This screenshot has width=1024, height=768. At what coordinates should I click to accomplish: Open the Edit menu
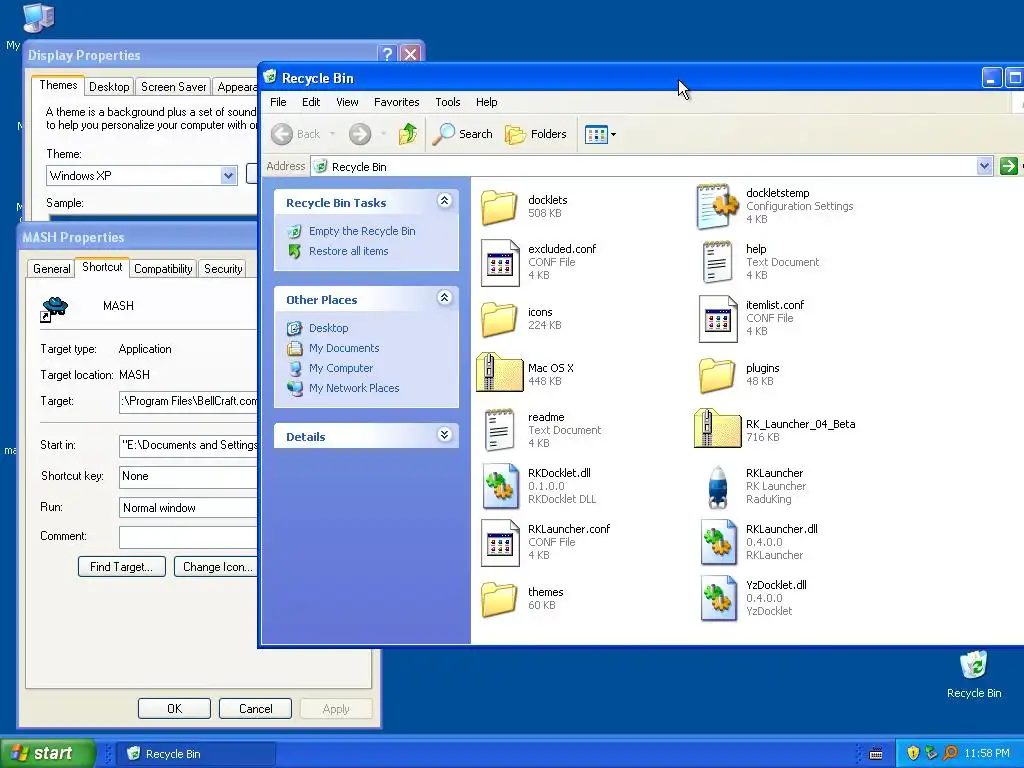[x=311, y=102]
